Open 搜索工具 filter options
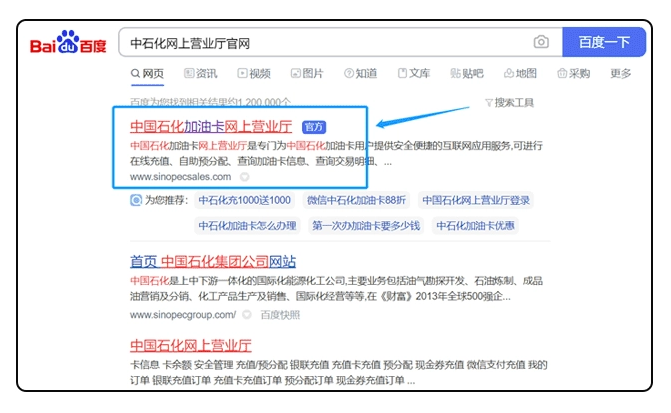 coord(509,103)
